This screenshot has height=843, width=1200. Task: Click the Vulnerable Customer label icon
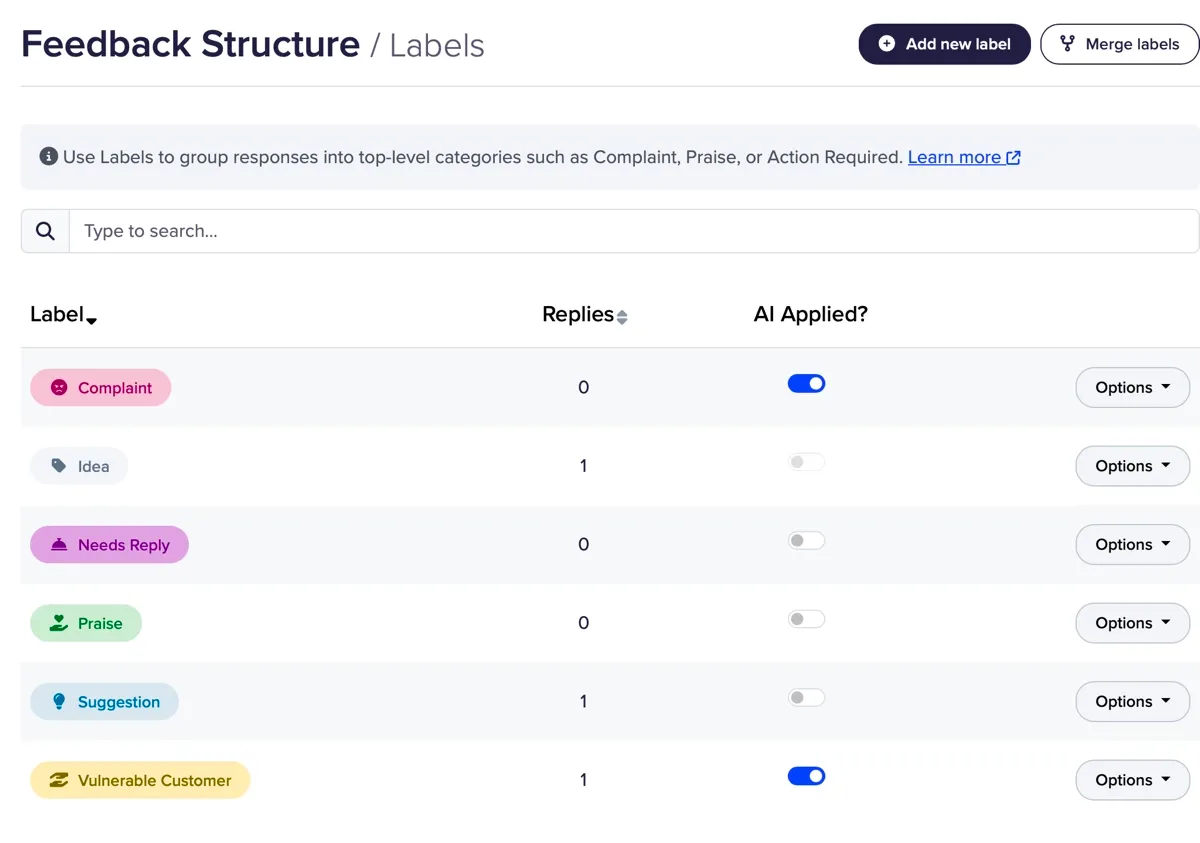58,780
